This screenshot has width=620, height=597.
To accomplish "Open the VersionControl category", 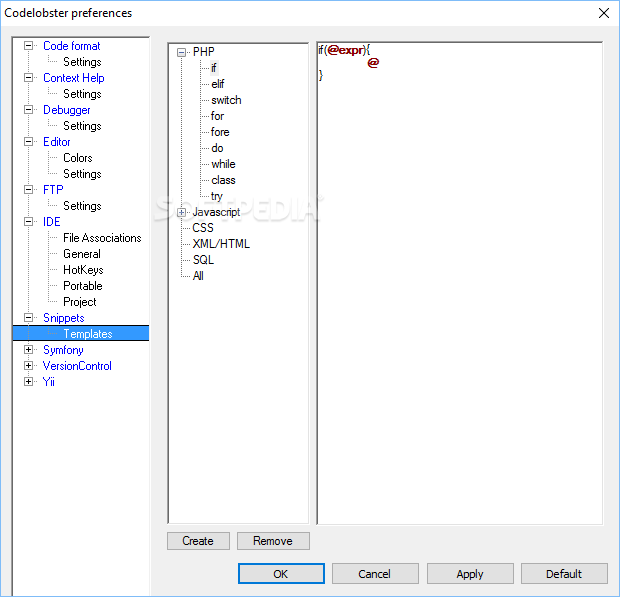I will point(77,366).
